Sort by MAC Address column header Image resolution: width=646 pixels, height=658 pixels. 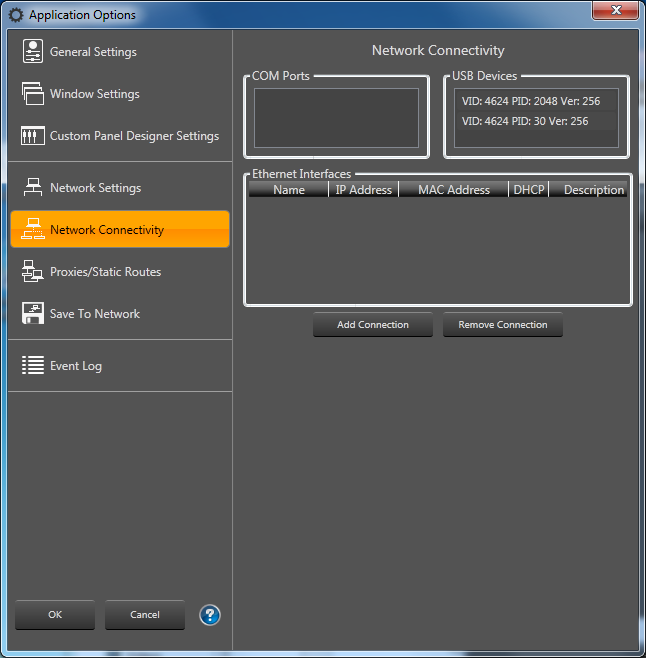pos(454,190)
